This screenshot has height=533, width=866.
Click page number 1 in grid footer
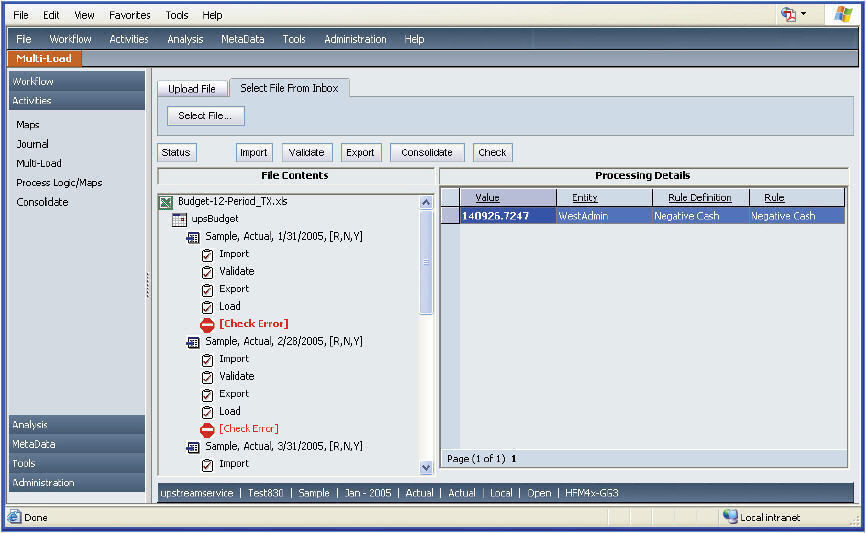click(x=514, y=458)
